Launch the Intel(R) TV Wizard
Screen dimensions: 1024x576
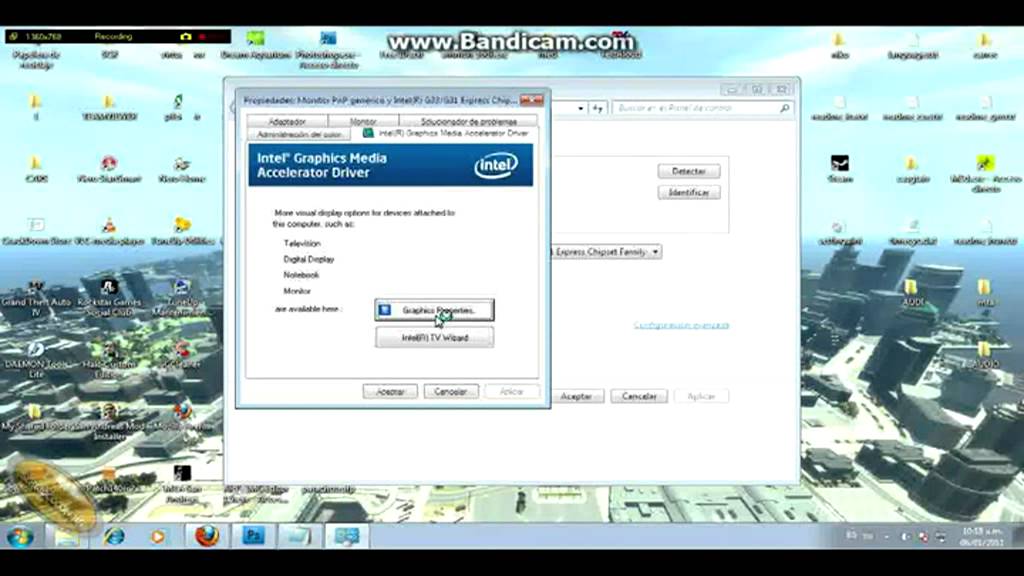(x=434, y=338)
